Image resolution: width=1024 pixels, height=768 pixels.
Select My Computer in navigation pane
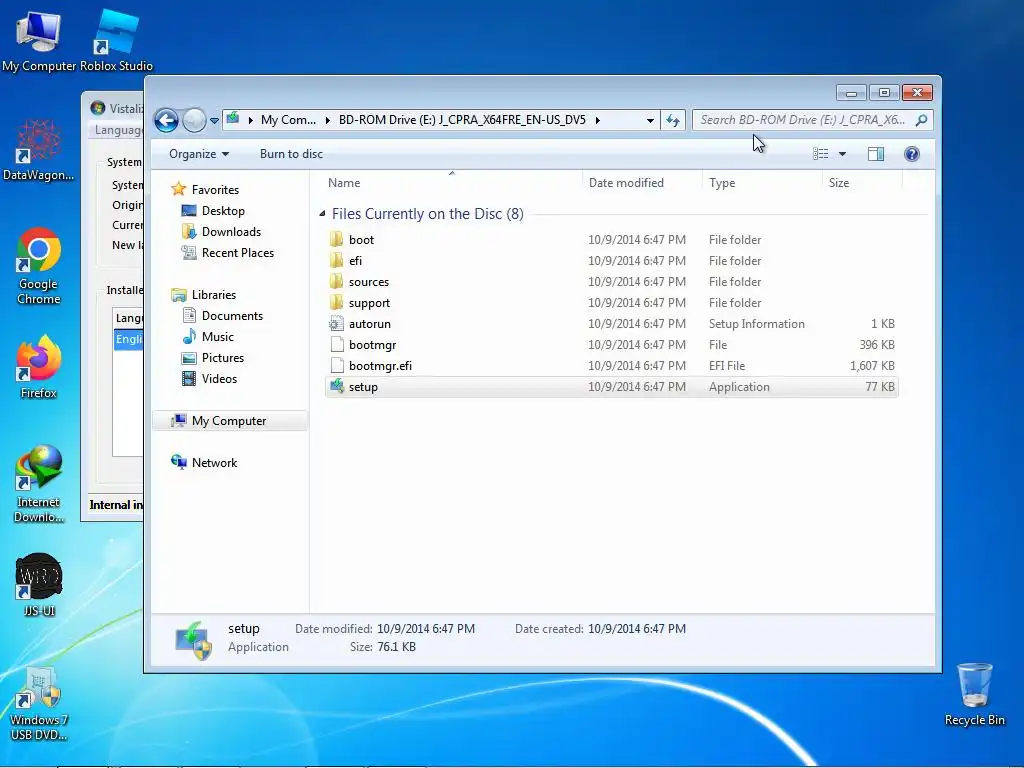pos(229,421)
